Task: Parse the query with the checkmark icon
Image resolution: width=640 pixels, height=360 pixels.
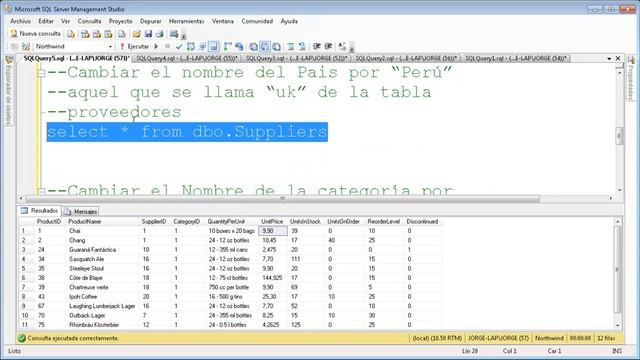Action: click(x=178, y=47)
